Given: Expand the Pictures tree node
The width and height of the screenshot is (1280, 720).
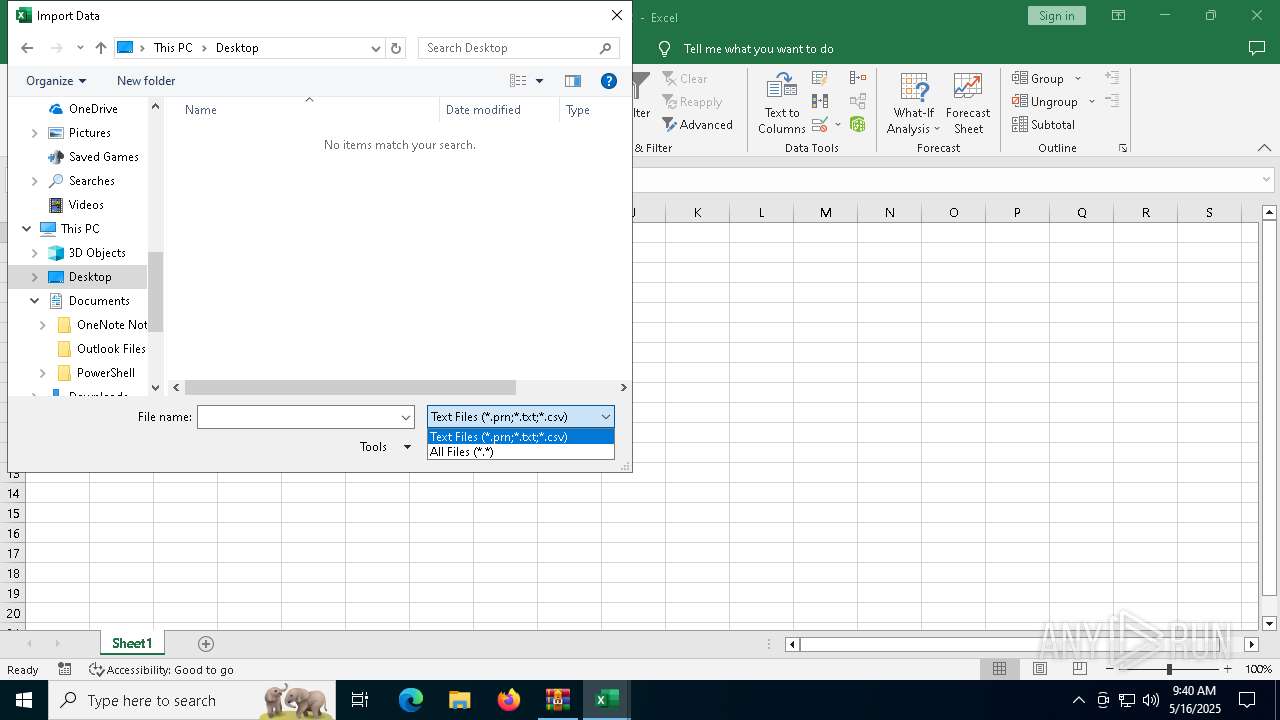Looking at the screenshot, I should point(35,133).
